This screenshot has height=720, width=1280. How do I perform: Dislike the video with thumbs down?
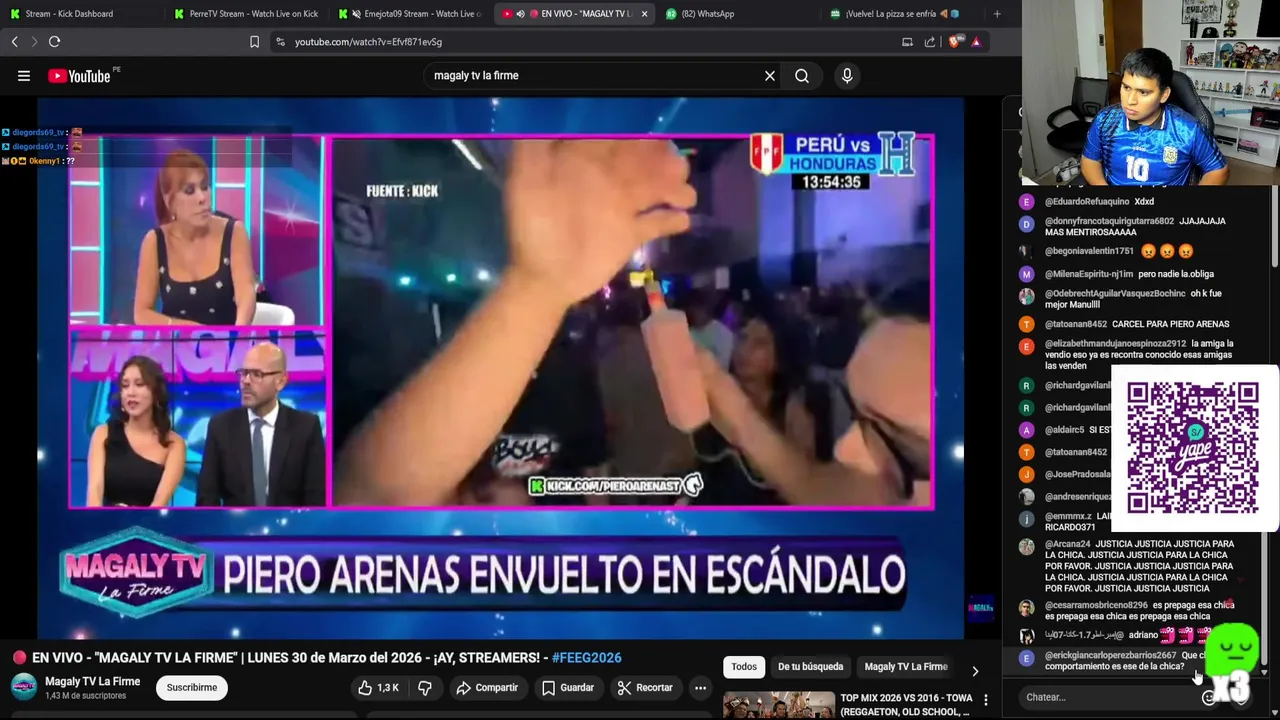coord(425,688)
